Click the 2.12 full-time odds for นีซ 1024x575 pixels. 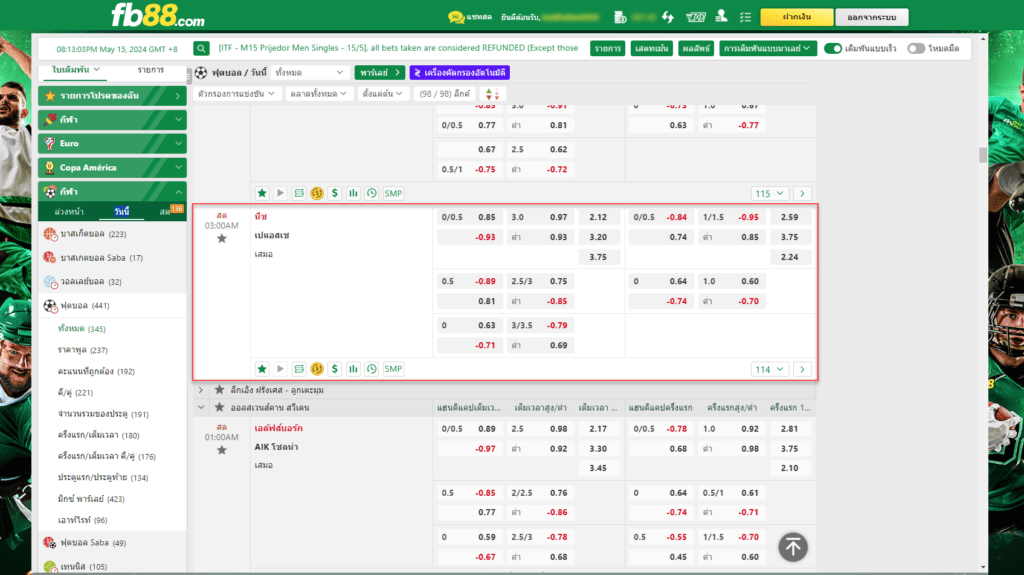click(598, 217)
